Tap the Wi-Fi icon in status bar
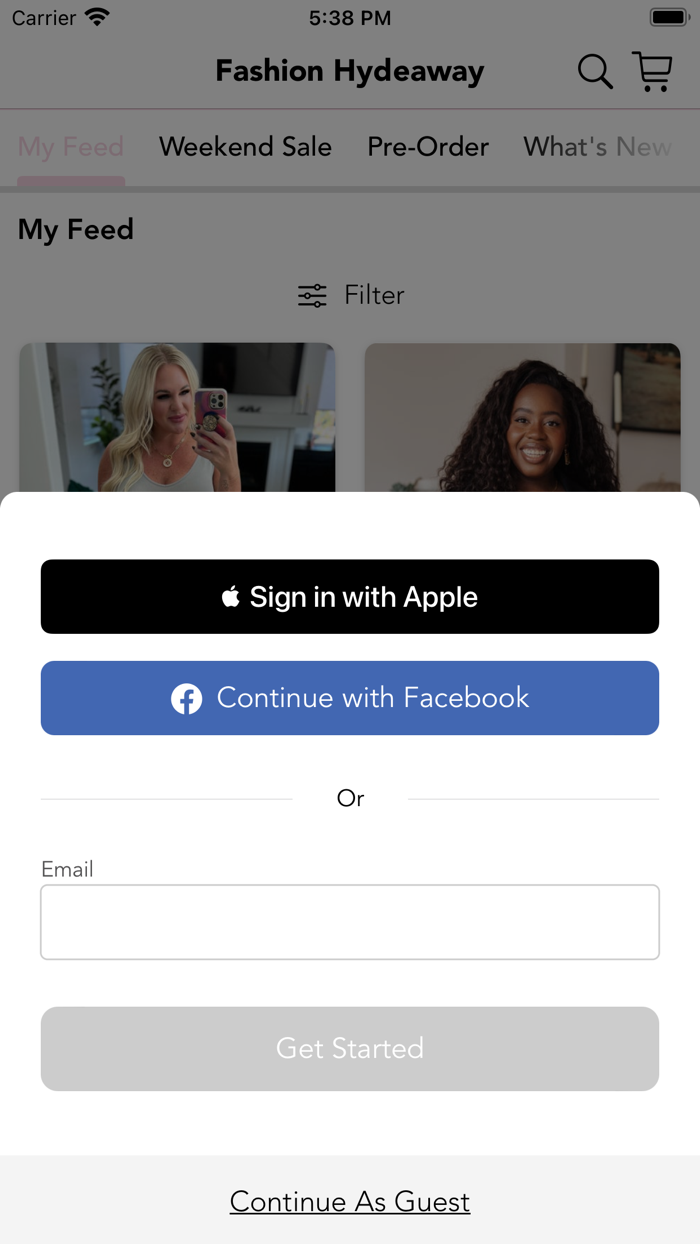700x1244 pixels. 97,17
